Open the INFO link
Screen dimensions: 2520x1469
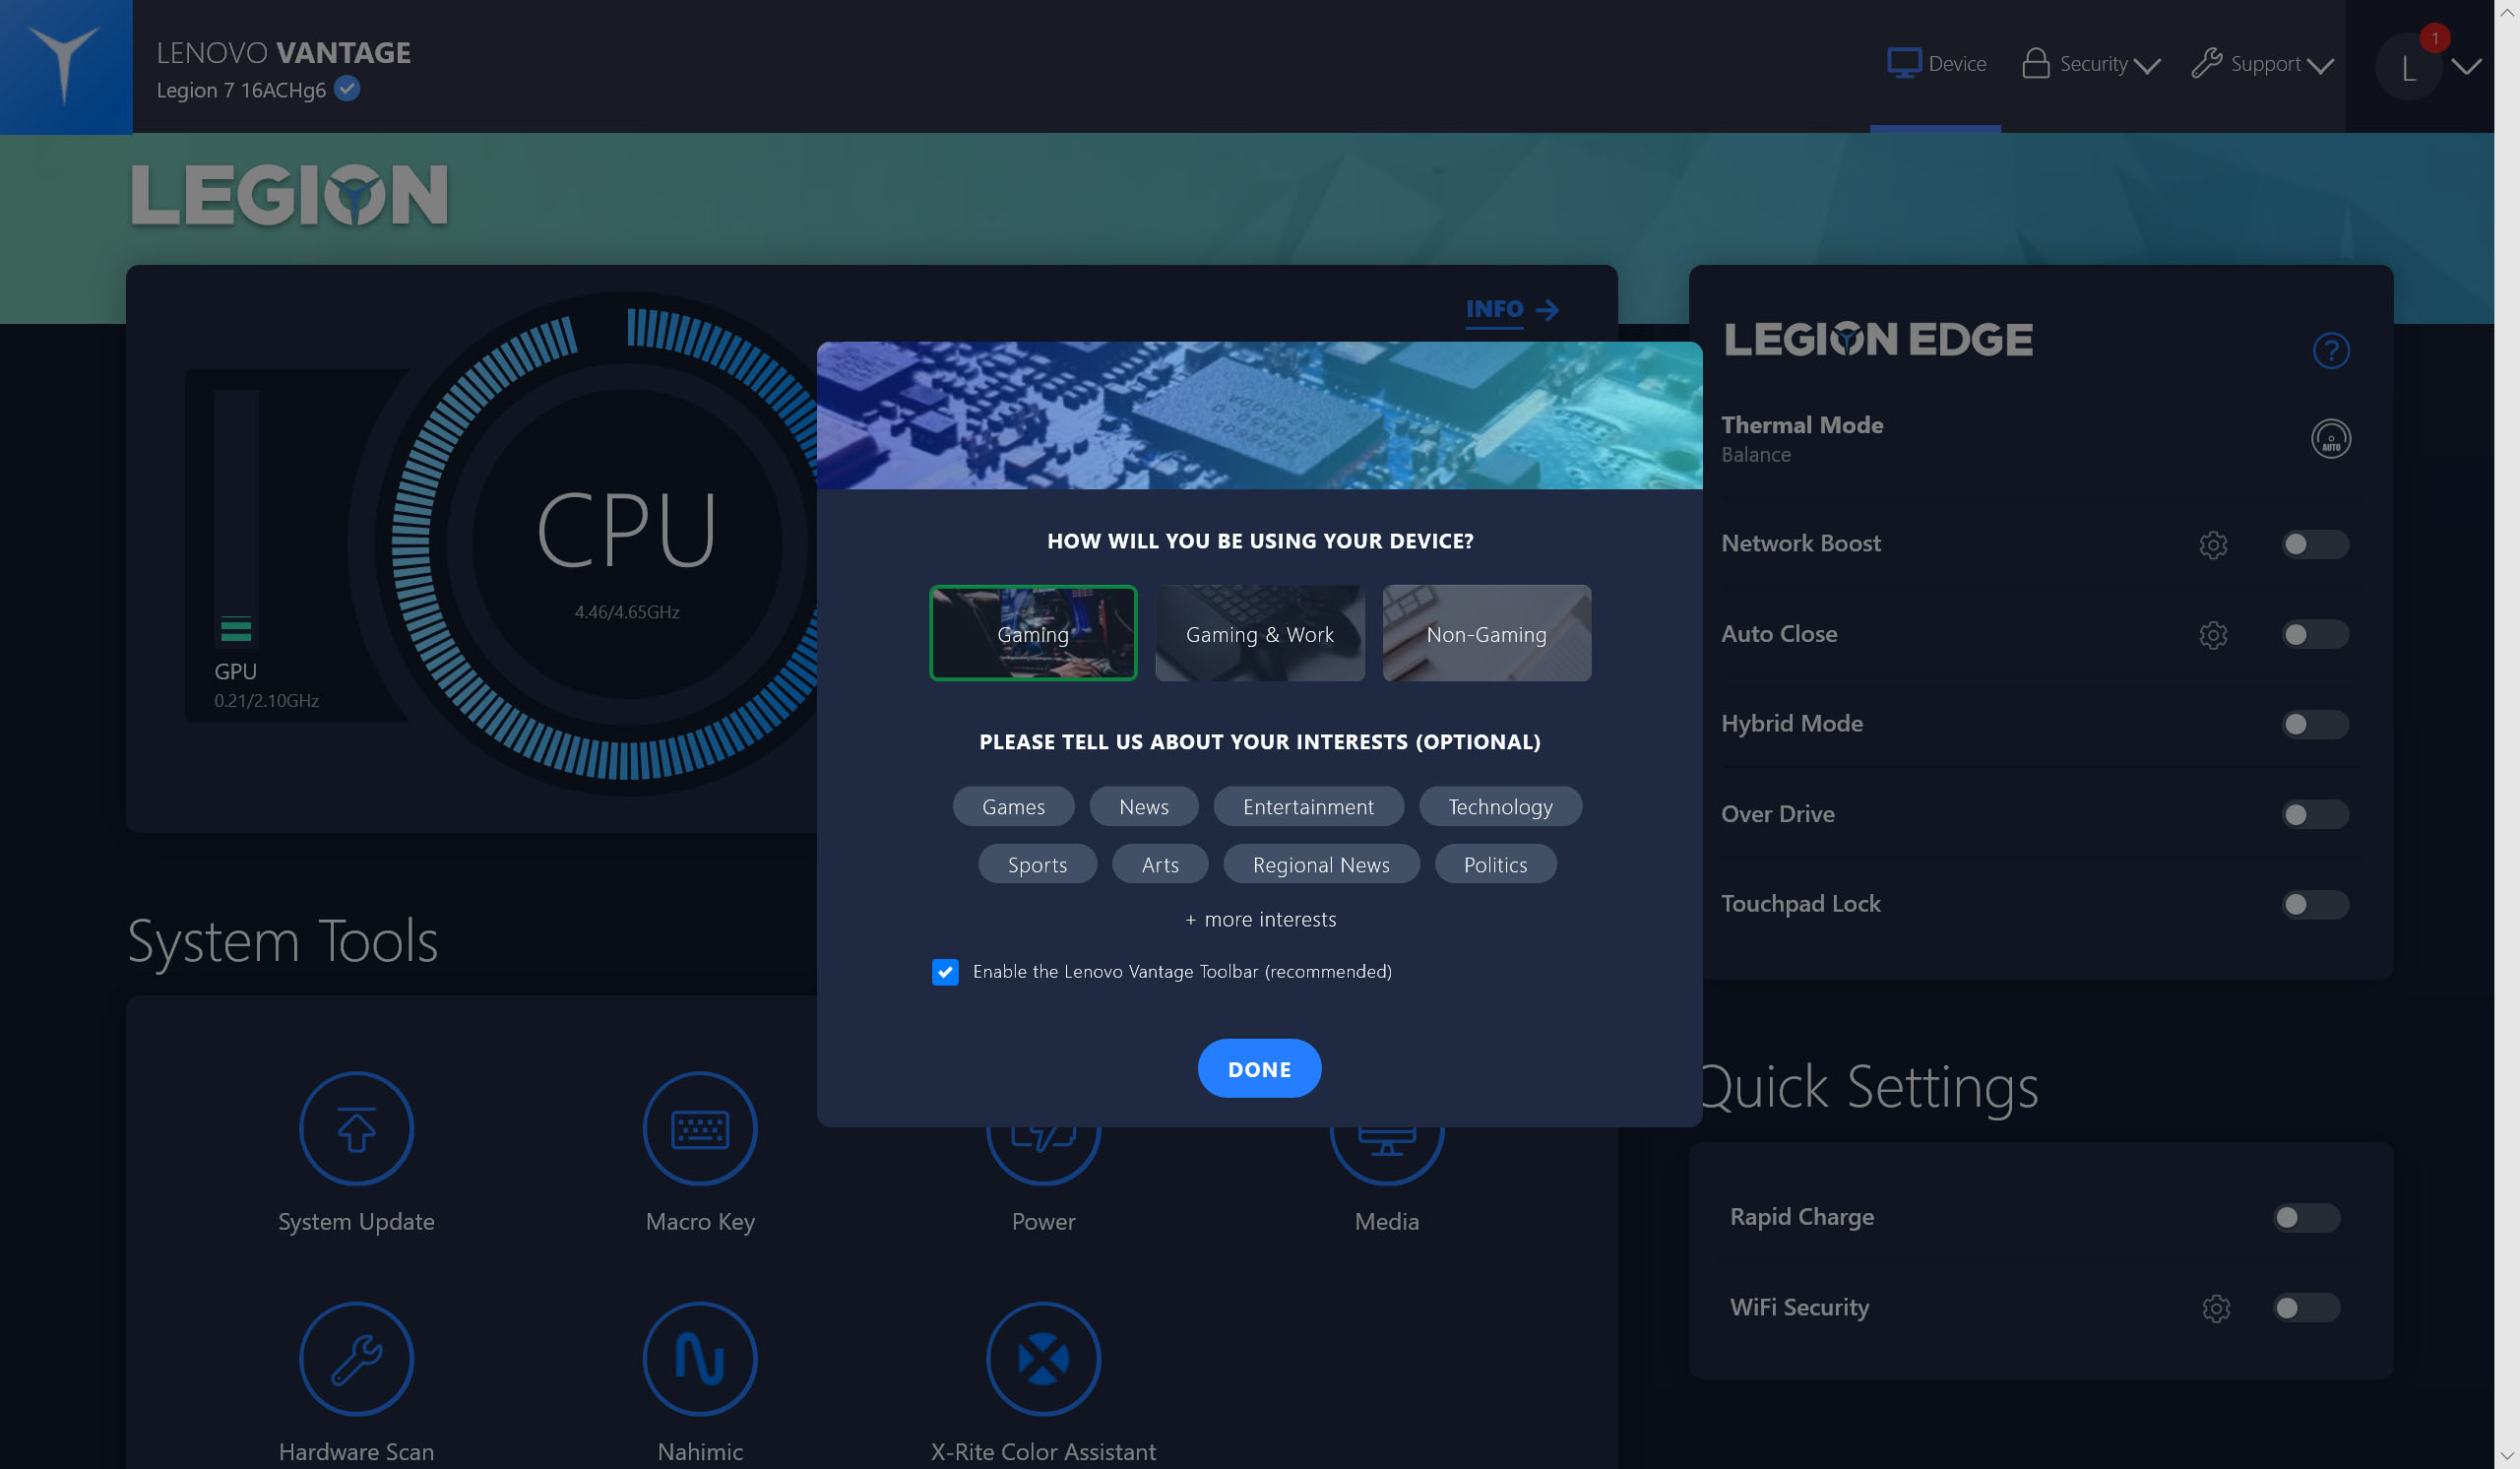[1512, 309]
